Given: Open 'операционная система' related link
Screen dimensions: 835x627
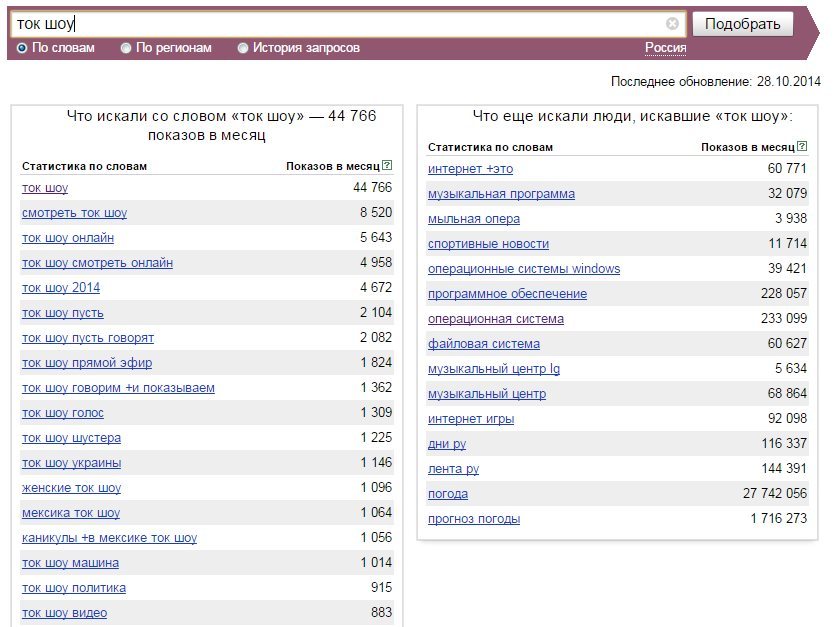Looking at the screenshot, I should 496,320.
